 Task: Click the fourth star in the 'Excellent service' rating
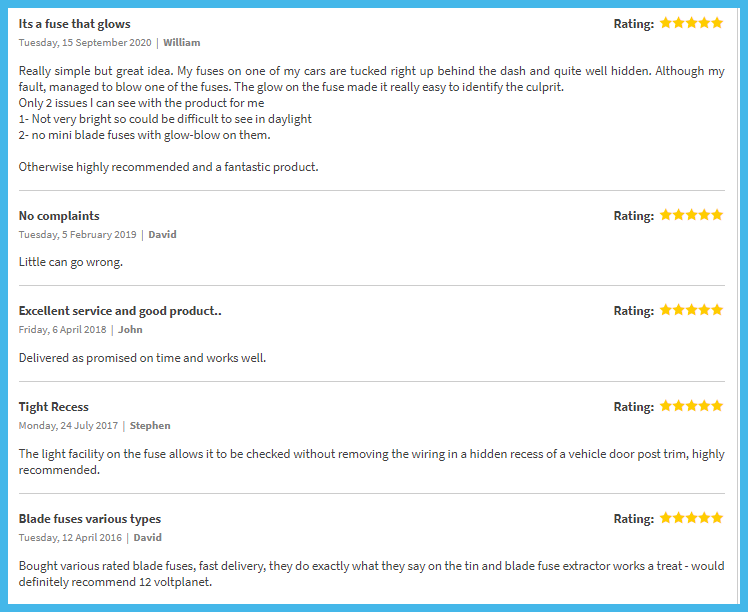pos(705,310)
